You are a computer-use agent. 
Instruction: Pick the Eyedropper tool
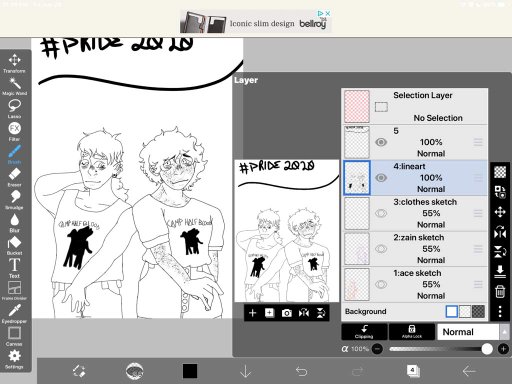point(14,314)
